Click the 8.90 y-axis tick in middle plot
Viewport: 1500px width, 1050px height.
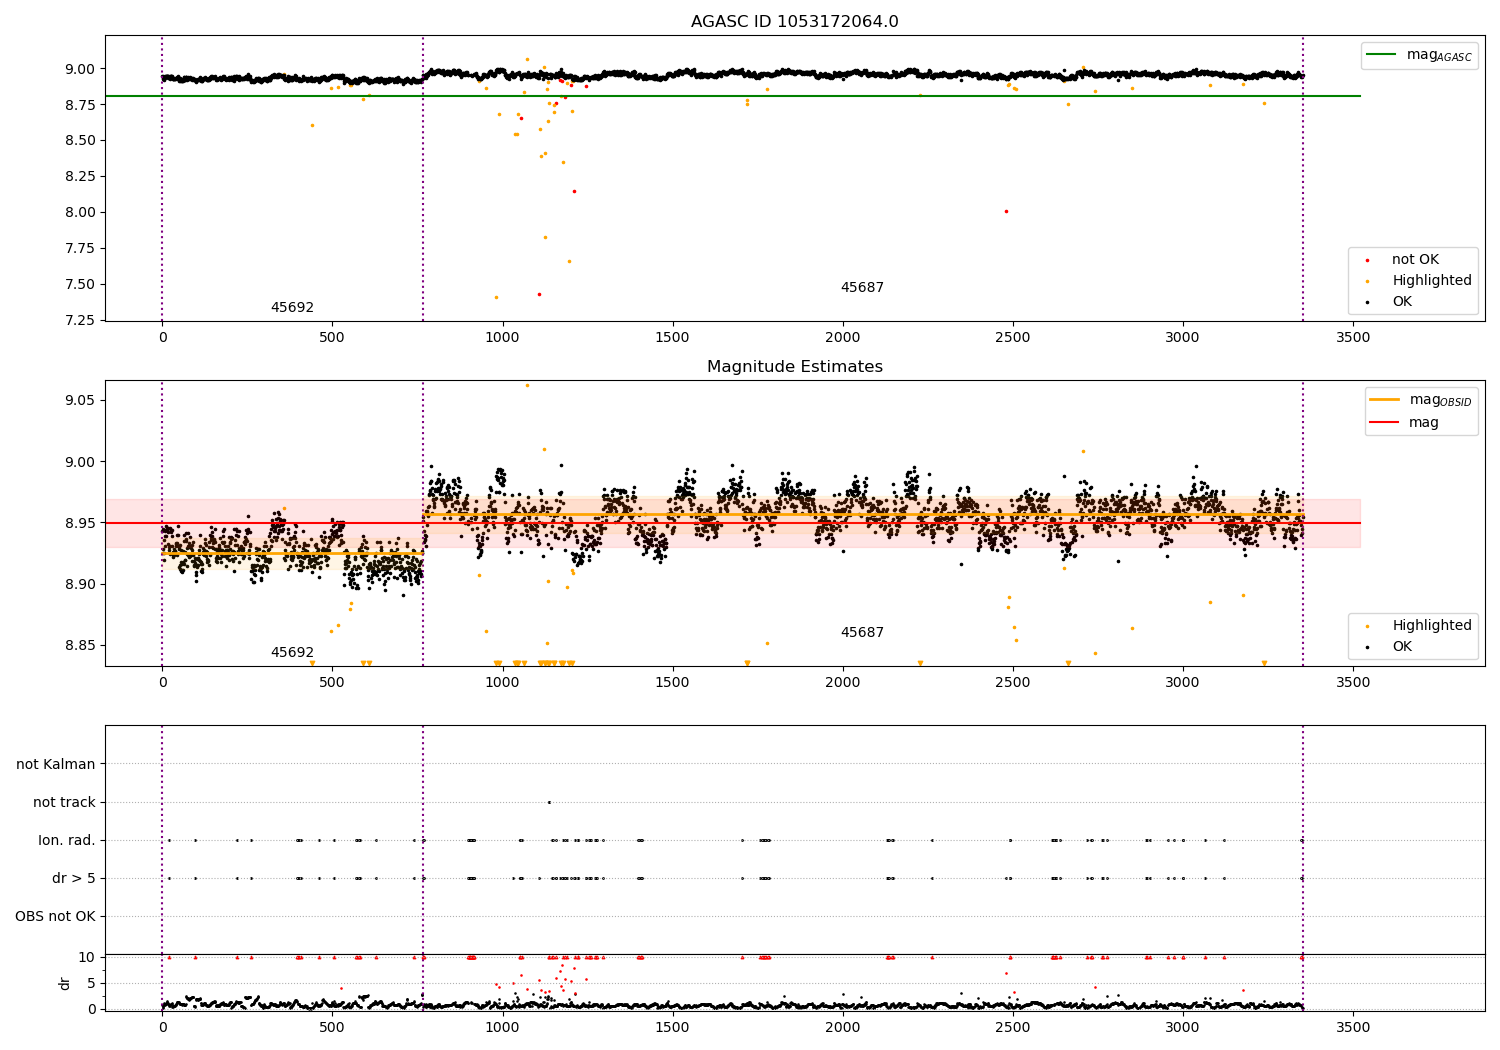80,584
